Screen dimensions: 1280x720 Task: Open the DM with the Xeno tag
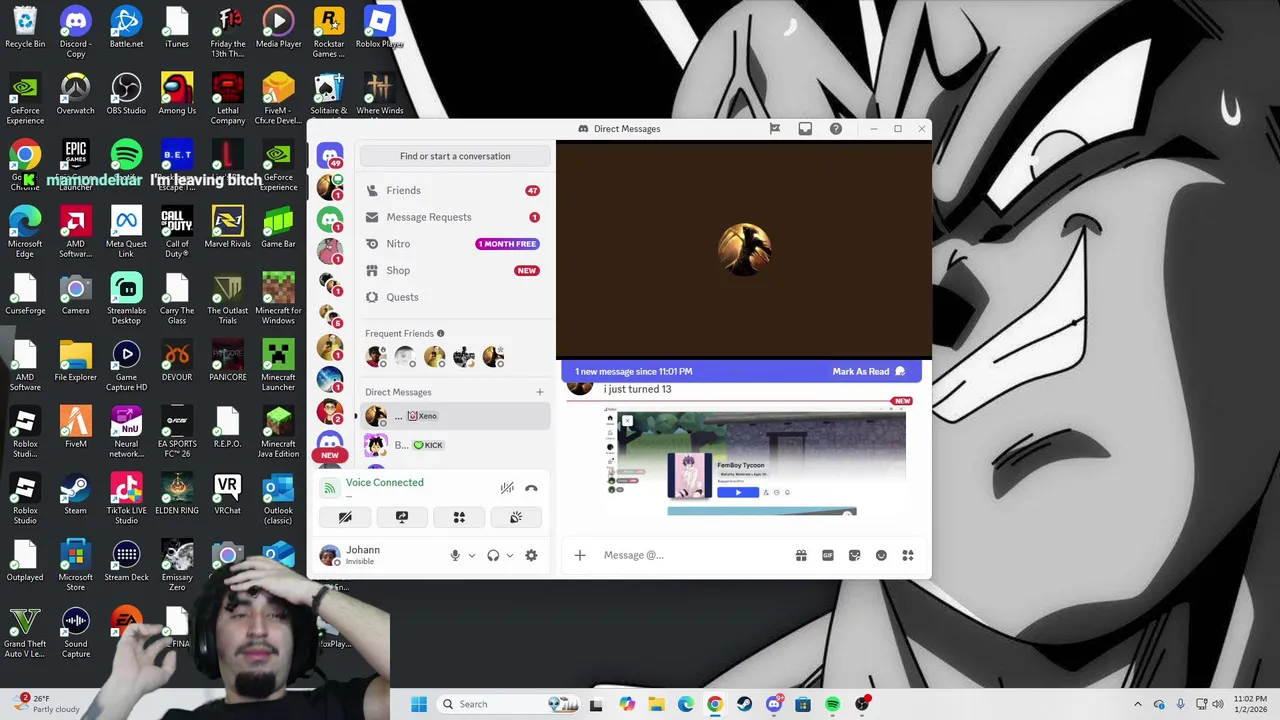point(453,416)
